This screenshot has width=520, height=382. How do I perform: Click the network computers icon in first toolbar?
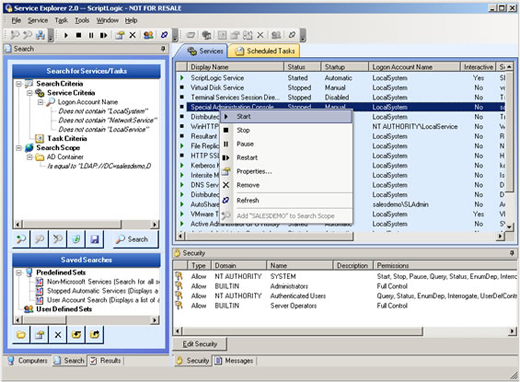(40, 35)
